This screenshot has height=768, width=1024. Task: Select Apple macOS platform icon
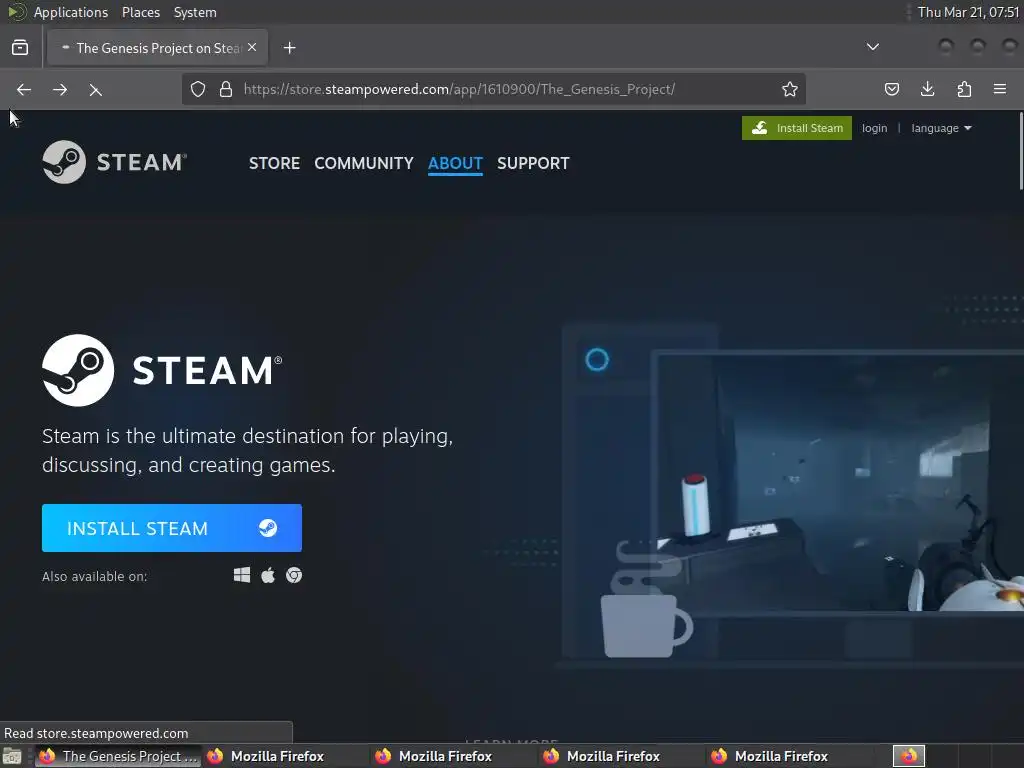(x=268, y=575)
